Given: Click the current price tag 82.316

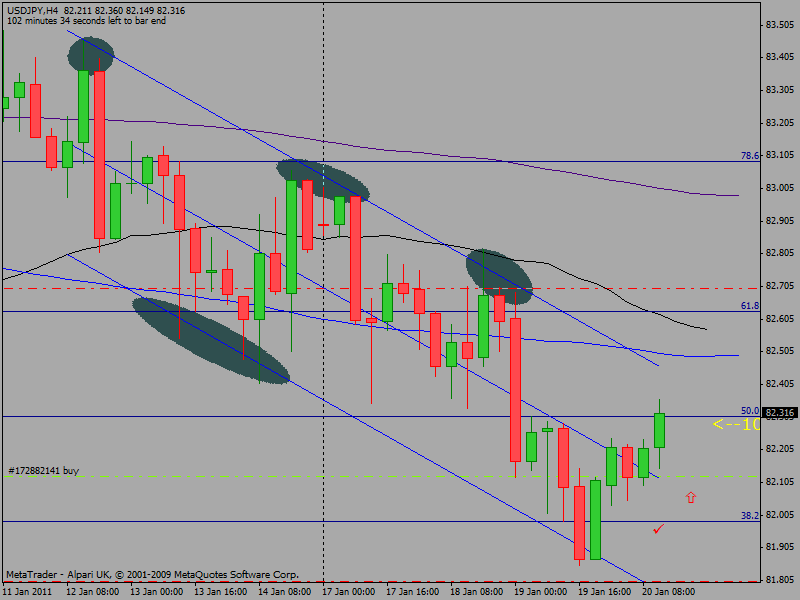Looking at the screenshot, I should click(780, 413).
